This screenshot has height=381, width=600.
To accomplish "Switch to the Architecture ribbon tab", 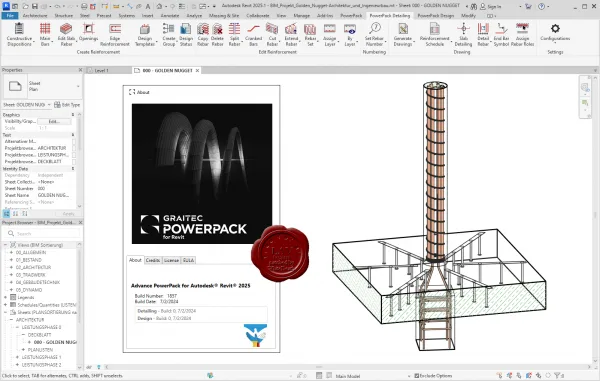I will pos(35,15).
